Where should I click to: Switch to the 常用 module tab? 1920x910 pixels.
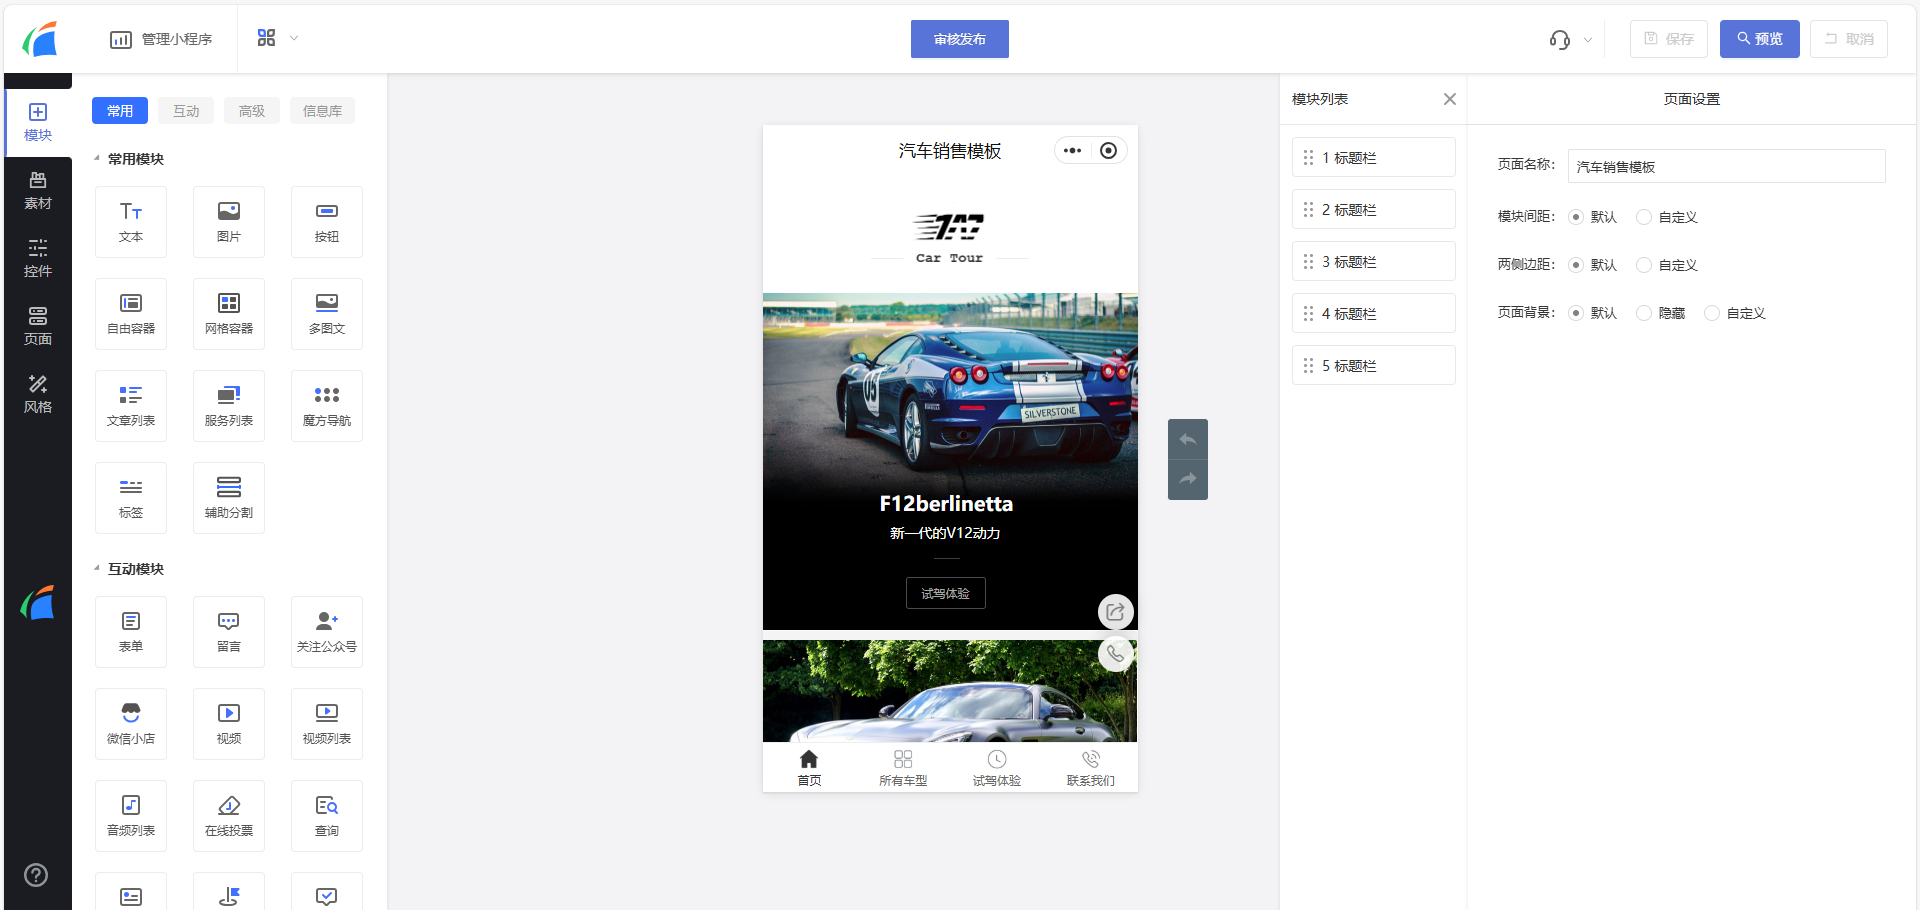(120, 111)
